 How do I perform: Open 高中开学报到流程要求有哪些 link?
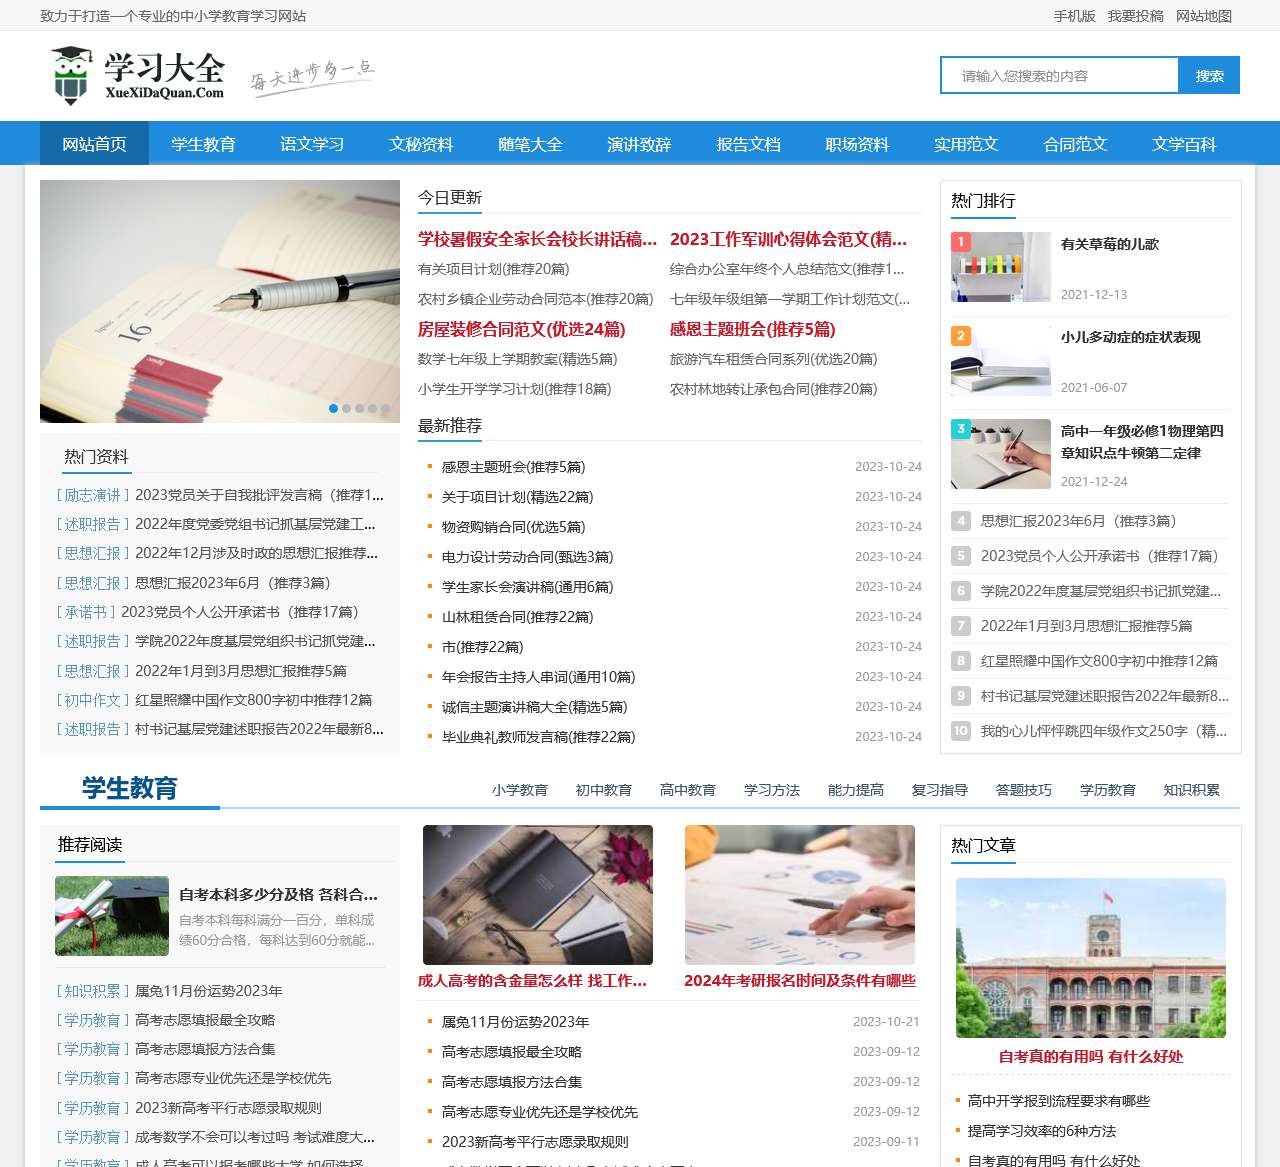click(1059, 1101)
